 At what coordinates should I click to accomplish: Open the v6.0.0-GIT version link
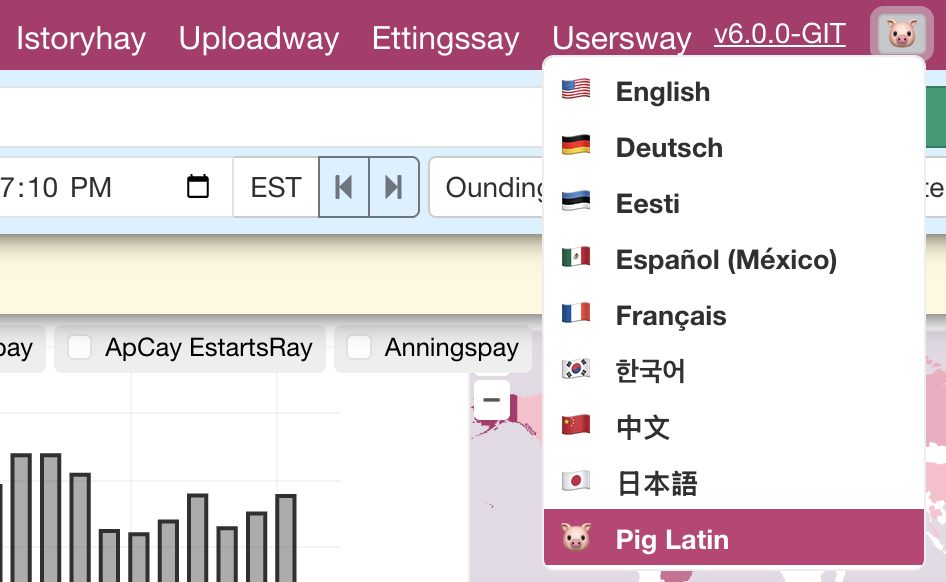[779, 33]
